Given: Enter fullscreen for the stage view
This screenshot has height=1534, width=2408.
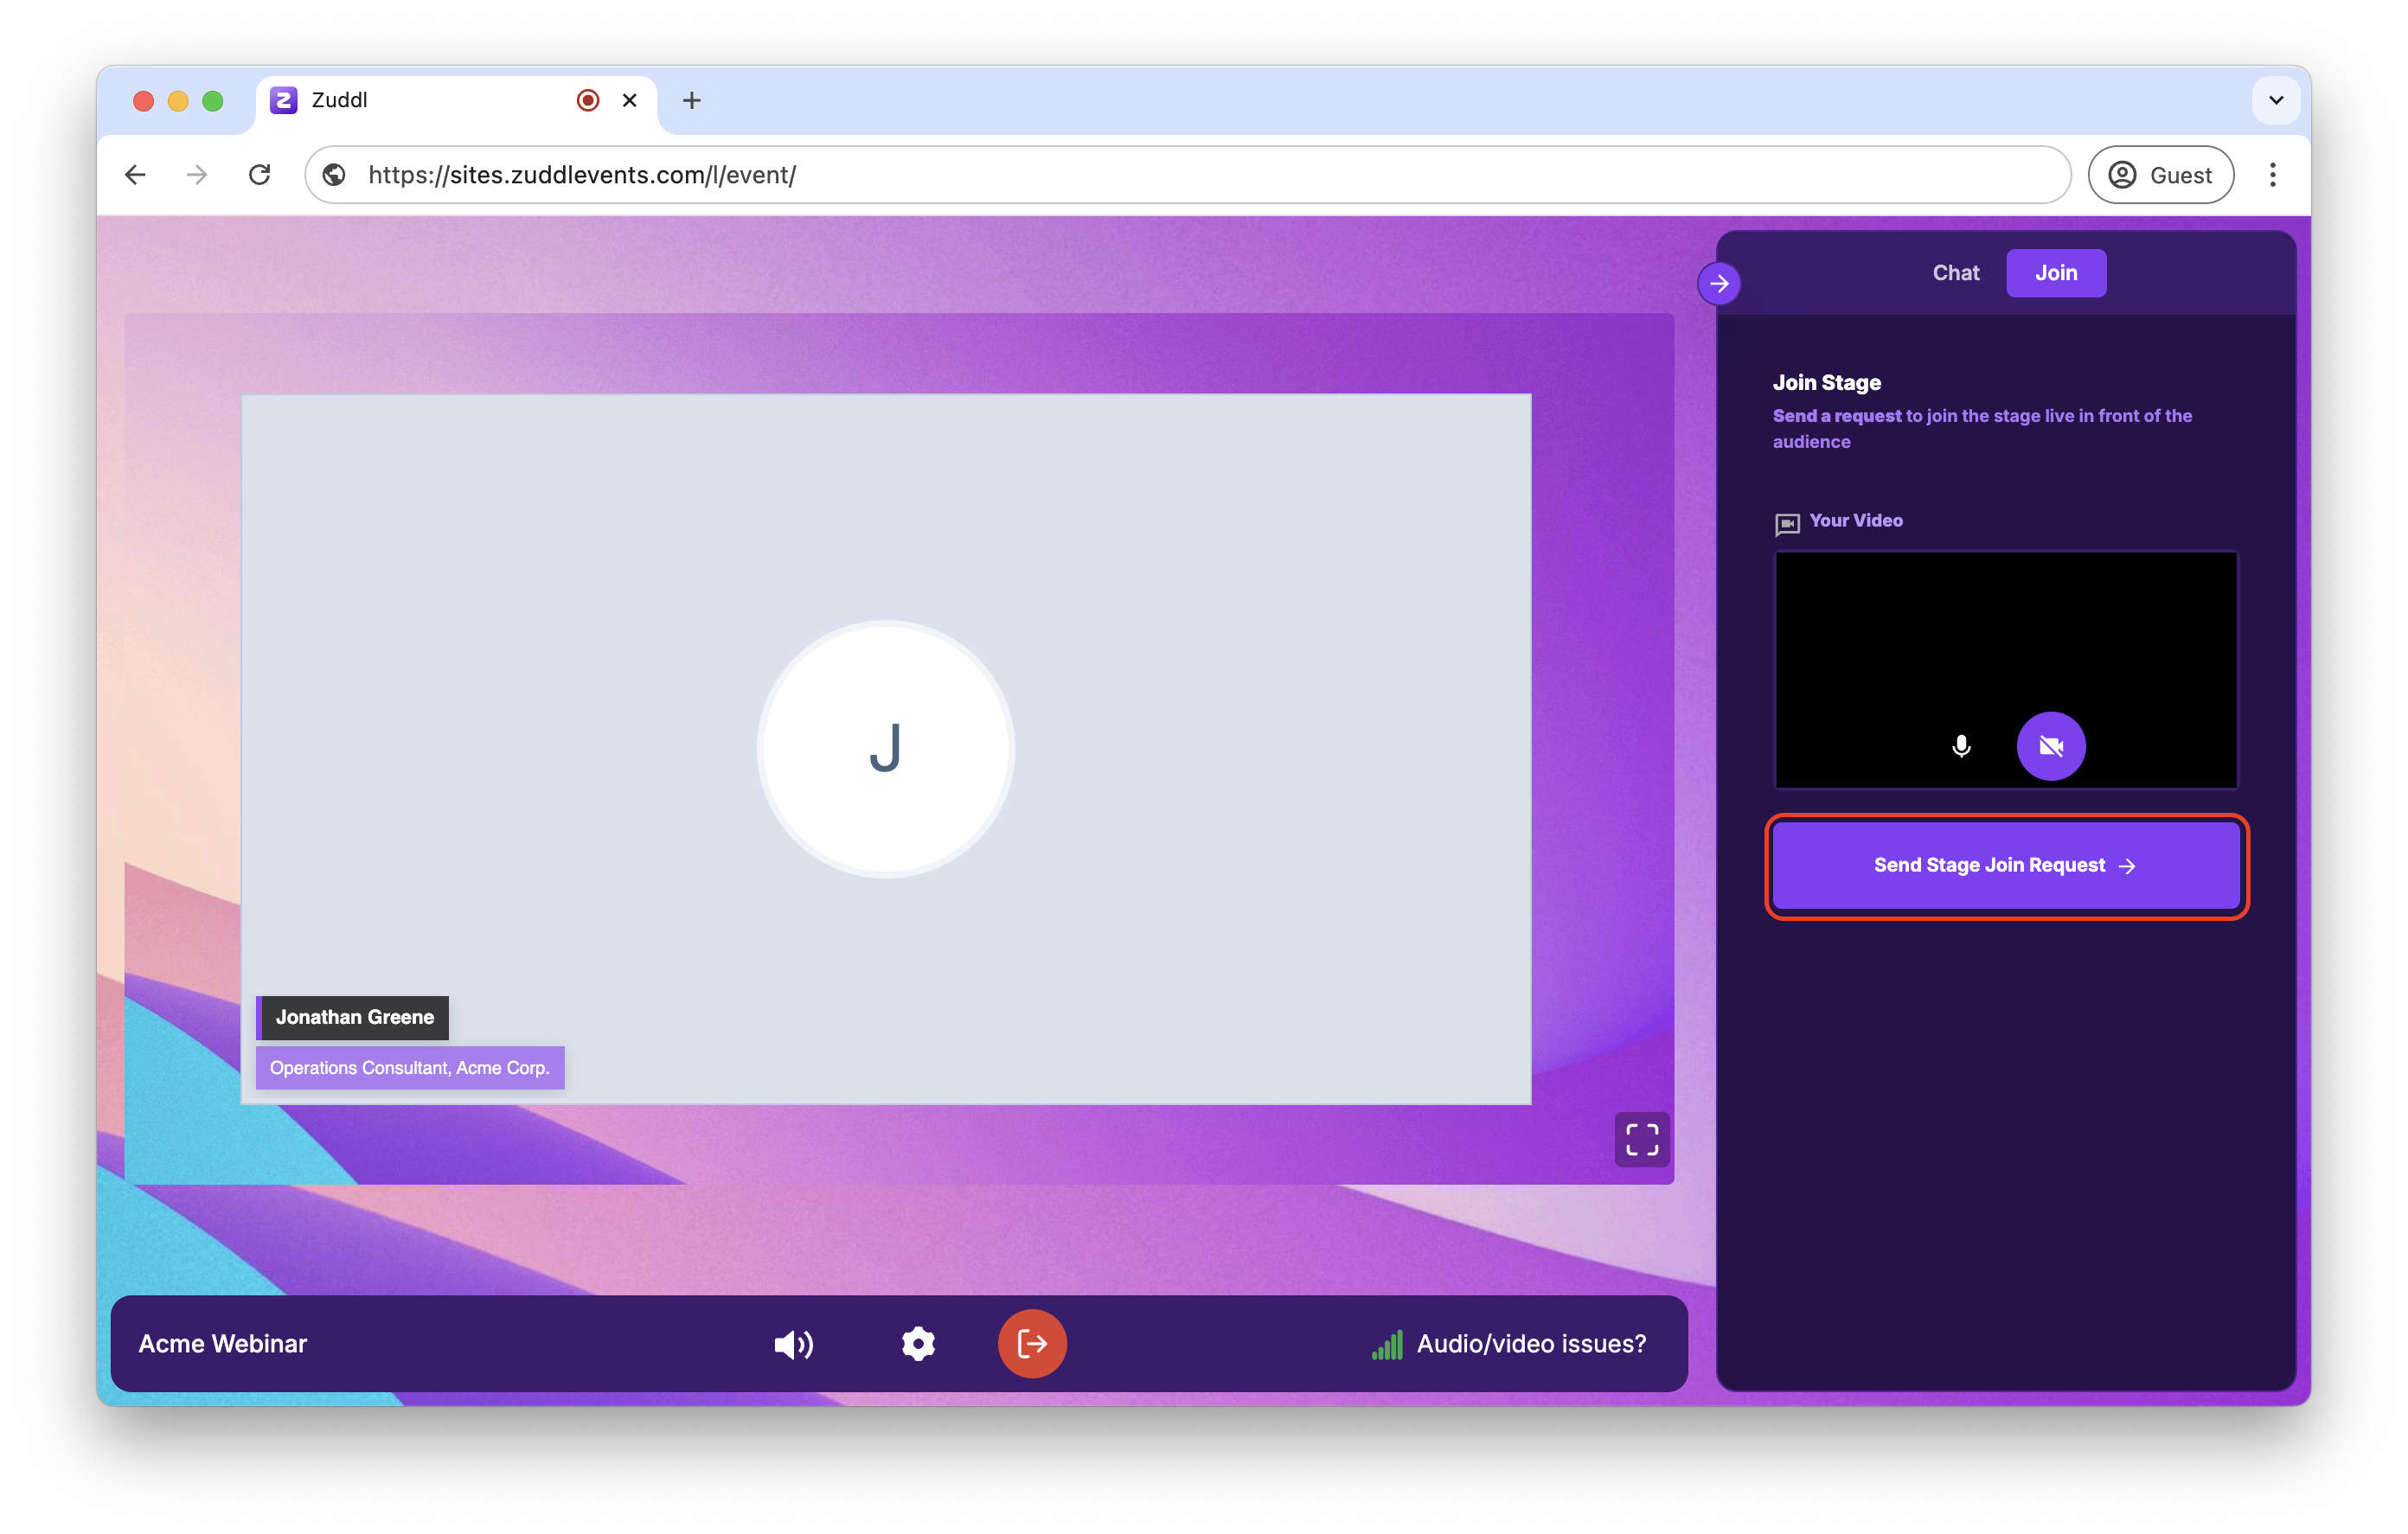Looking at the screenshot, I should pos(1641,1139).
